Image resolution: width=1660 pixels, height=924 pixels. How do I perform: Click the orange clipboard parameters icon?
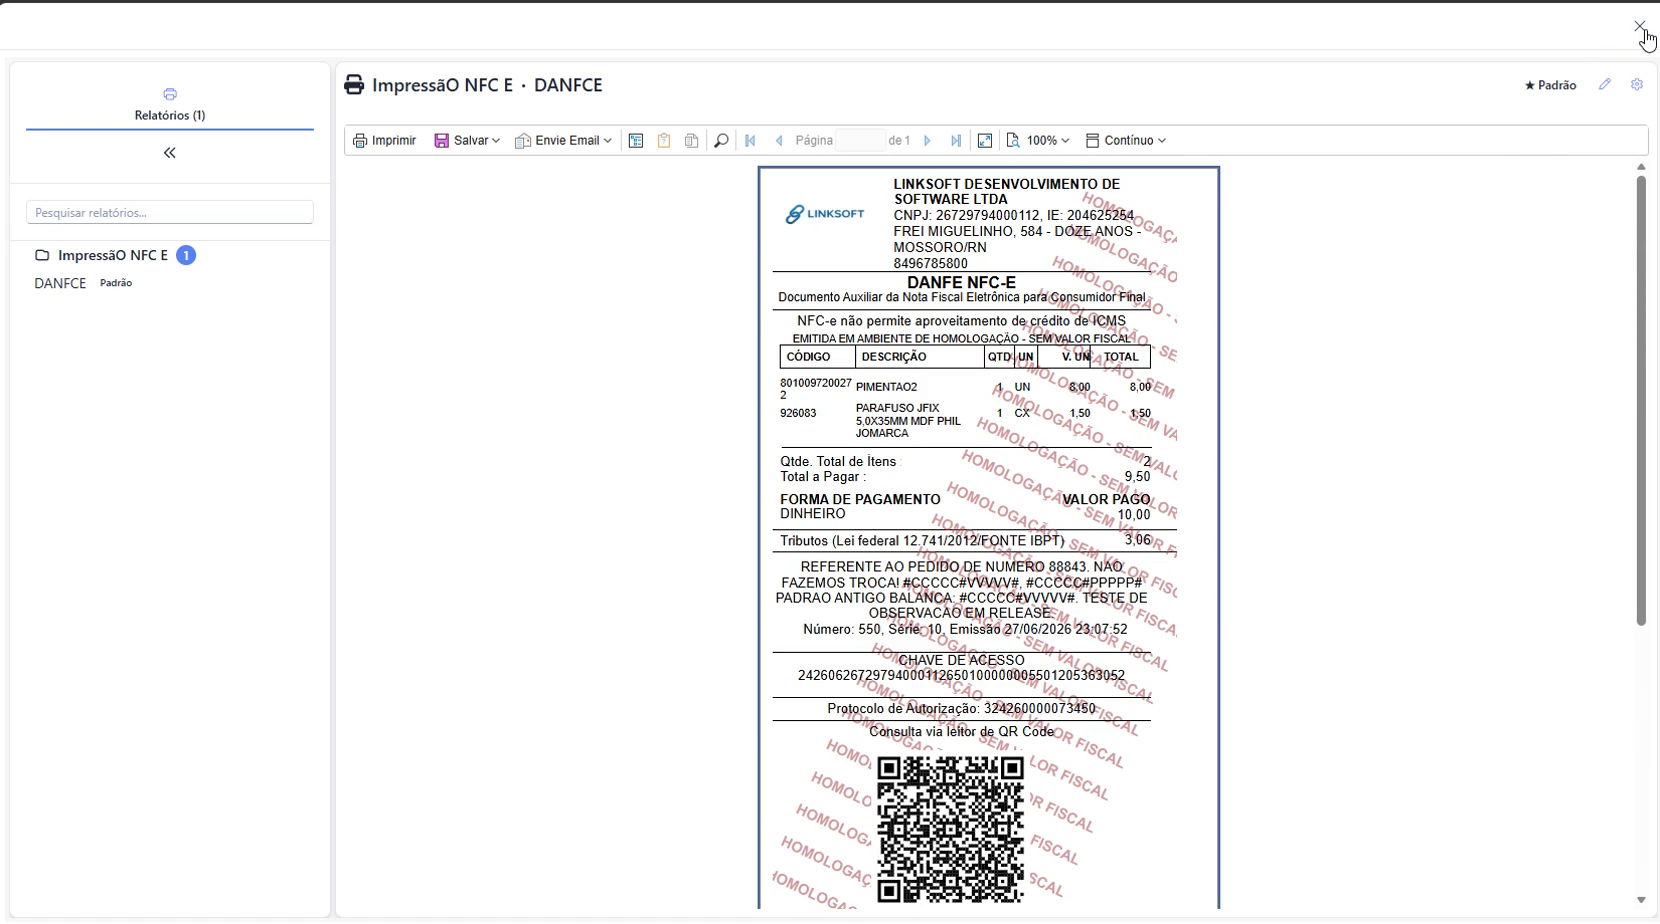[x=664, y=141]
